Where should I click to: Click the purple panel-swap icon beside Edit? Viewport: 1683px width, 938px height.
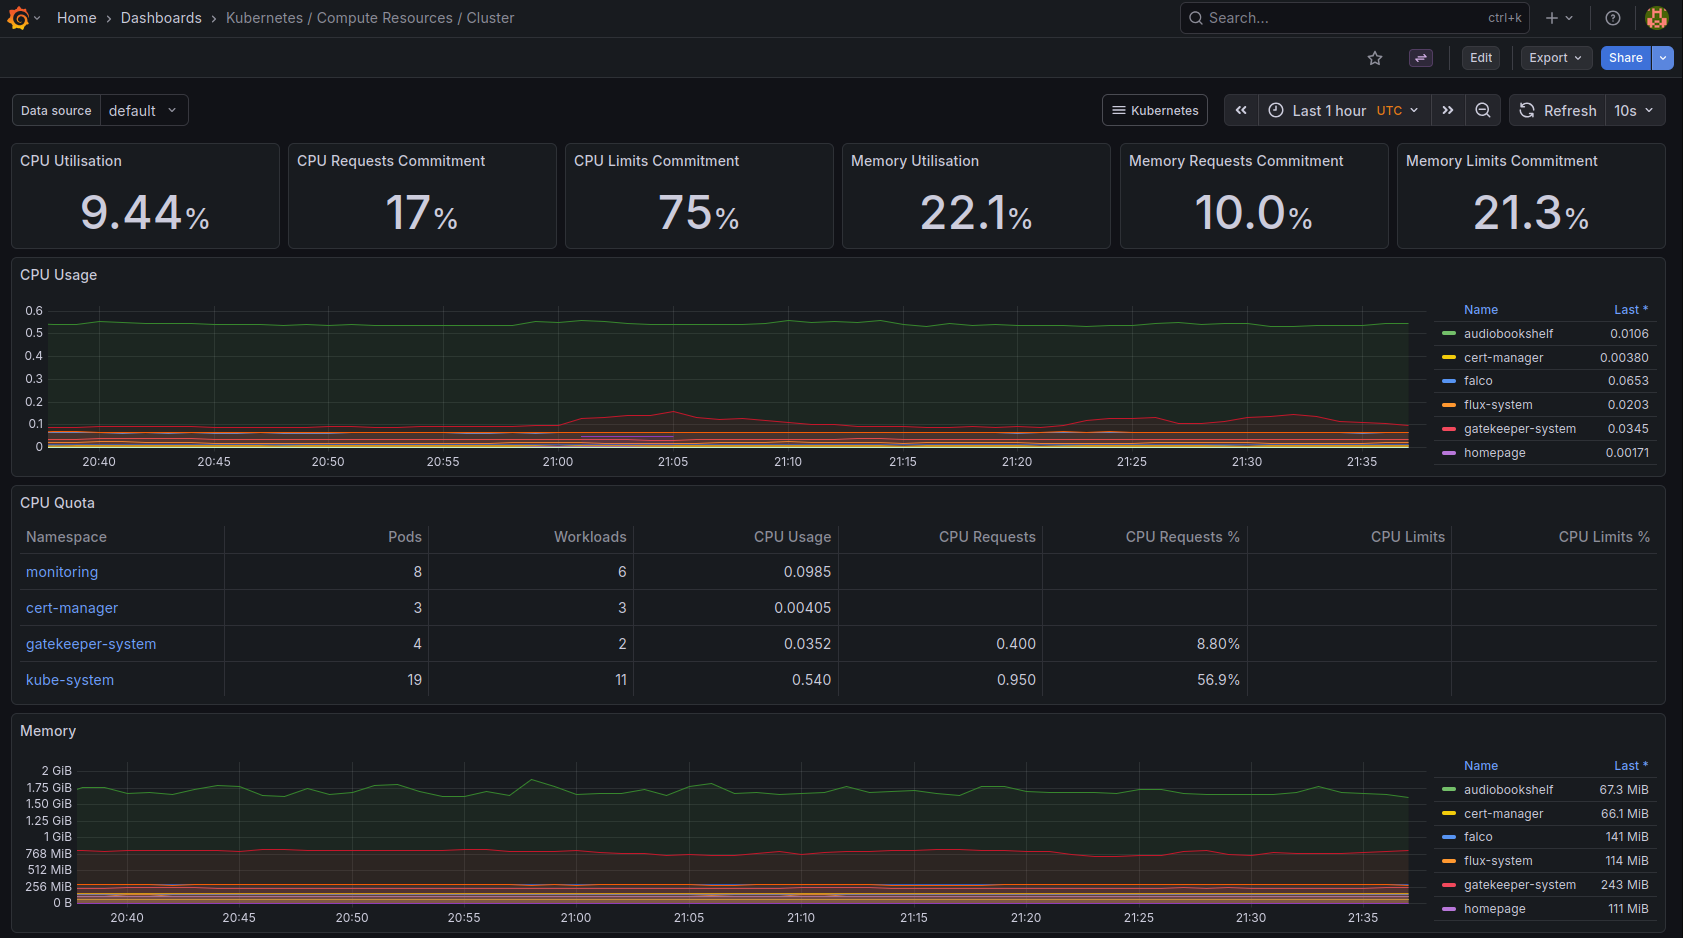tap(1421, 58)
